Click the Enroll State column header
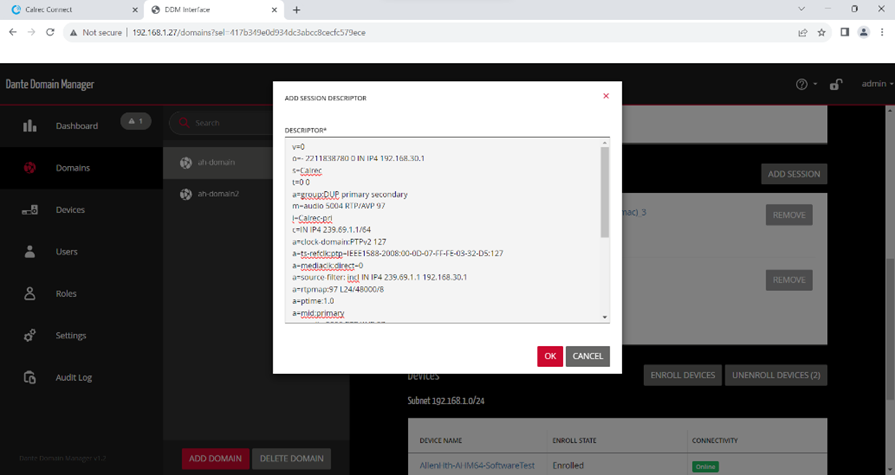The image size is (895, 475). (574, 441)
